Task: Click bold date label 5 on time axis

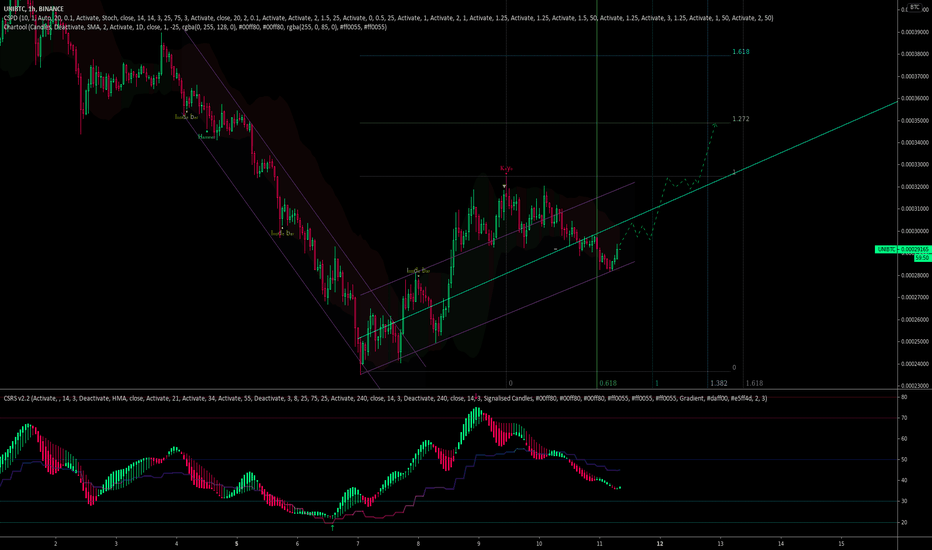Action: point(237,543)
